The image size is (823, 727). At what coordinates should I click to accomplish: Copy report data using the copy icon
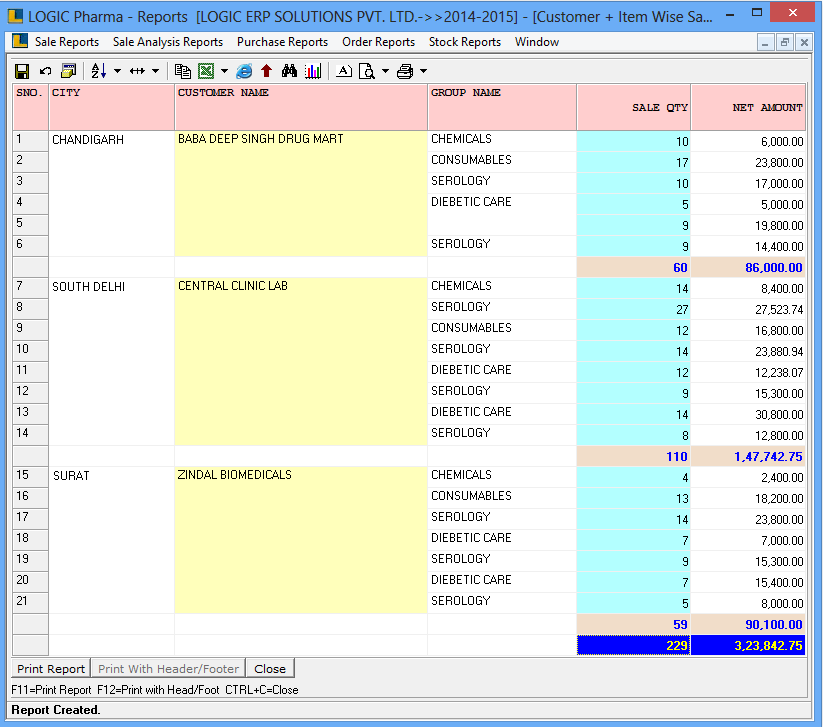183,71
